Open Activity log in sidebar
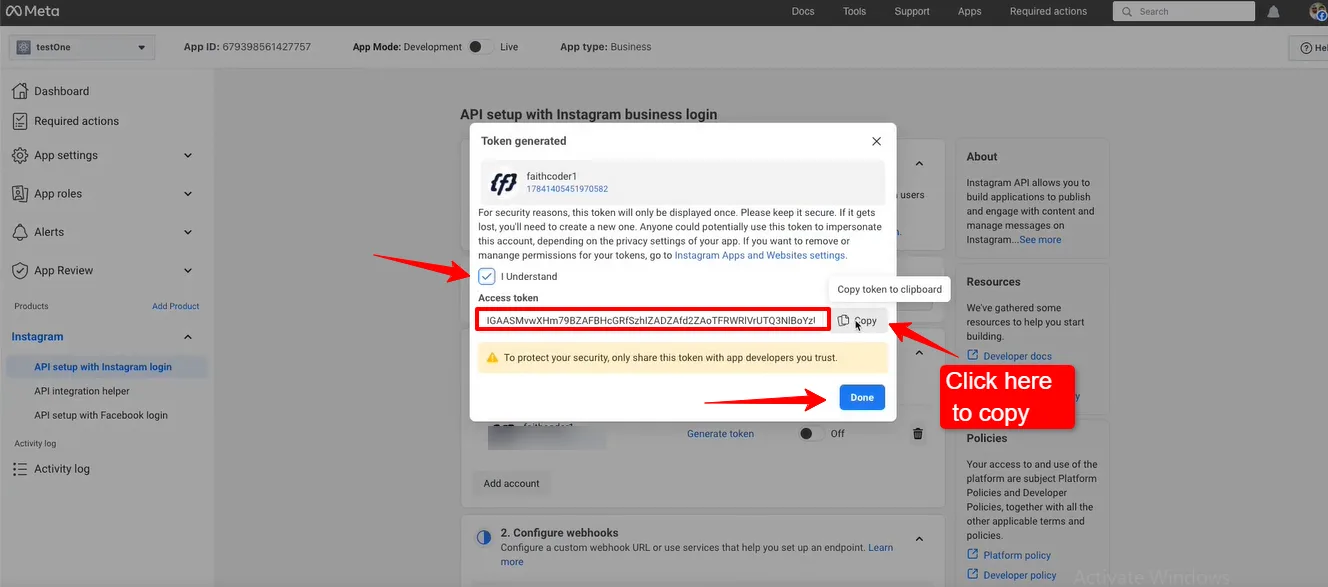This screenshot has width=1328, height=587. click(61, 468)
